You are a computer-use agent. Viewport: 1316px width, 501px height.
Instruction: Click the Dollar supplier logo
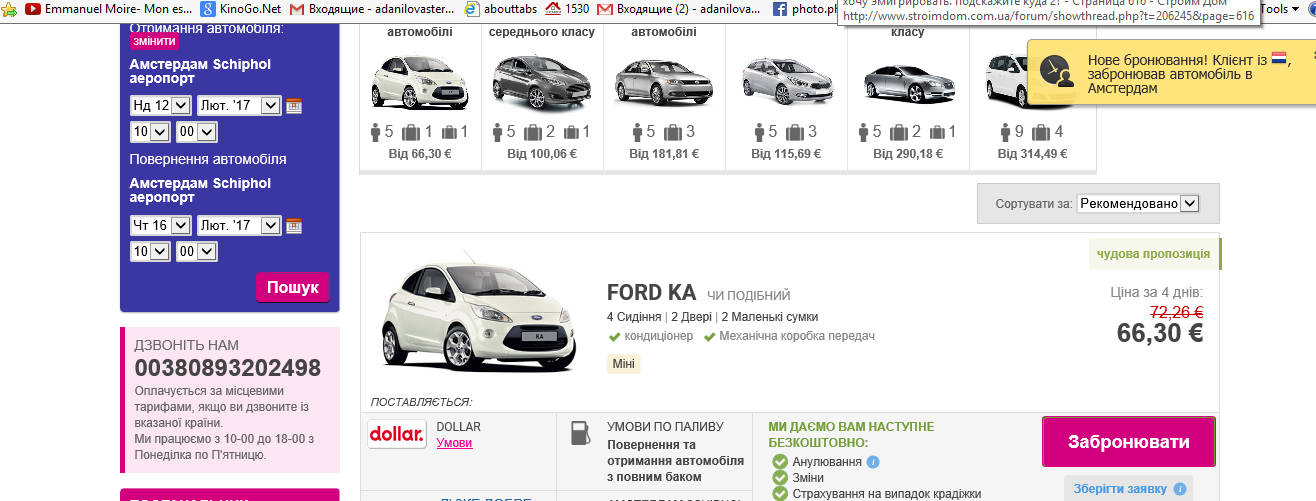397,434
